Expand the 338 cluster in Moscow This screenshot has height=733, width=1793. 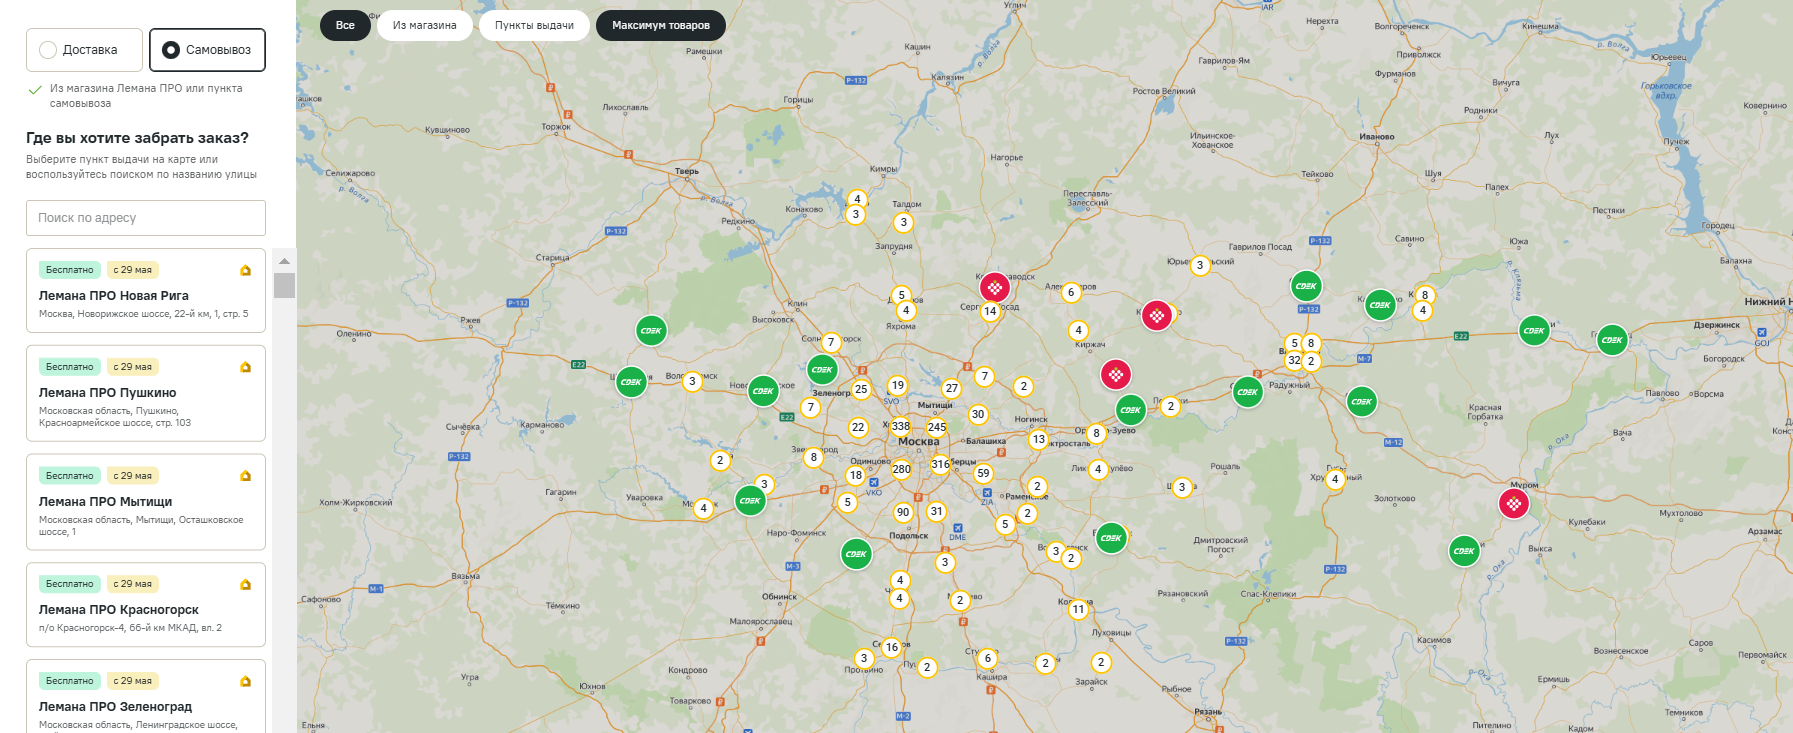pyautogui.click(x=901, y=426)
